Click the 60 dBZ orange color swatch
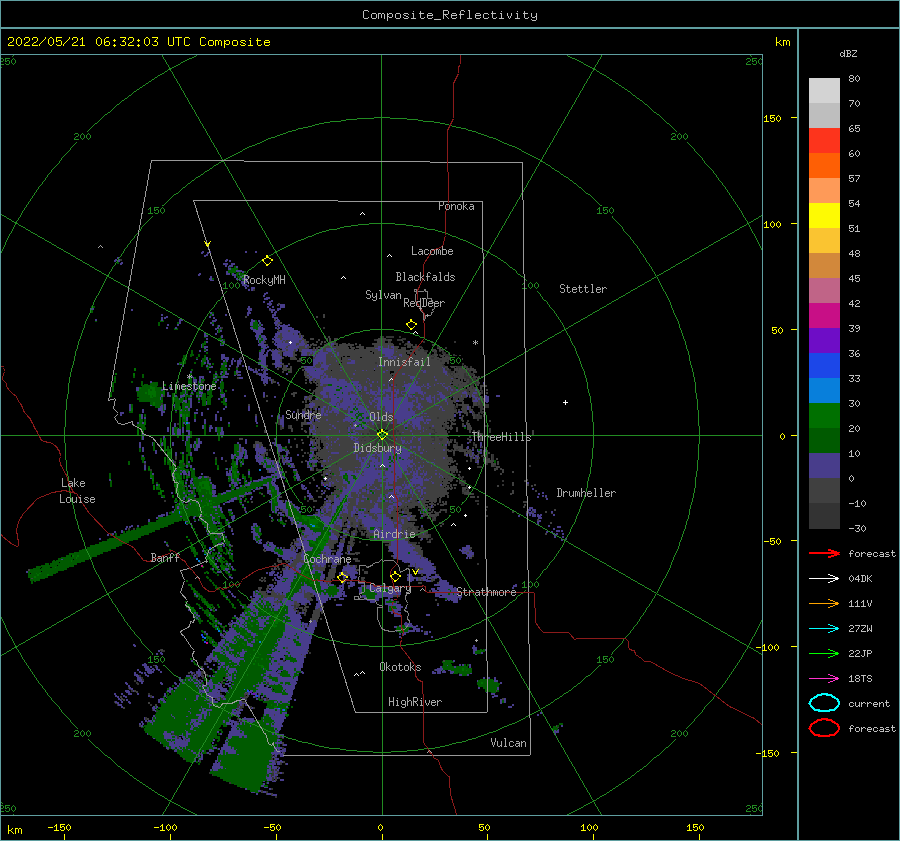 (x=824, y=165)
